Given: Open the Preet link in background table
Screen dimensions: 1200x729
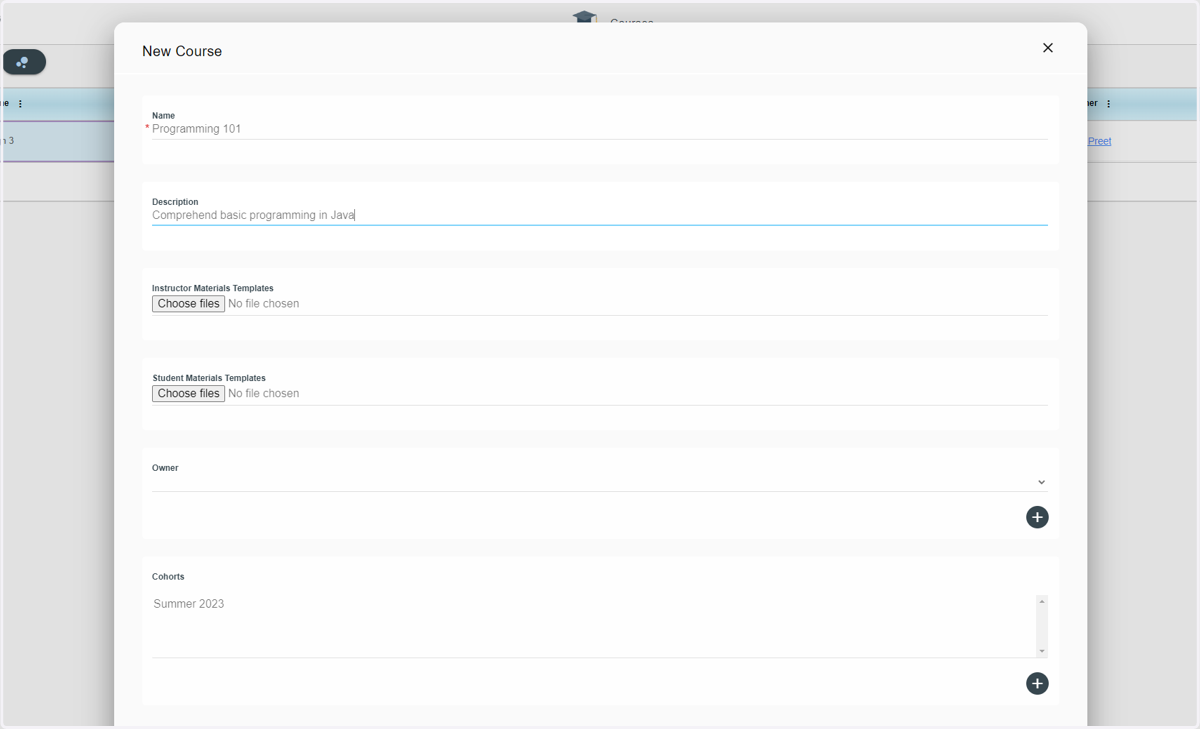Looking at the screenshot, I should point(1099,141).
